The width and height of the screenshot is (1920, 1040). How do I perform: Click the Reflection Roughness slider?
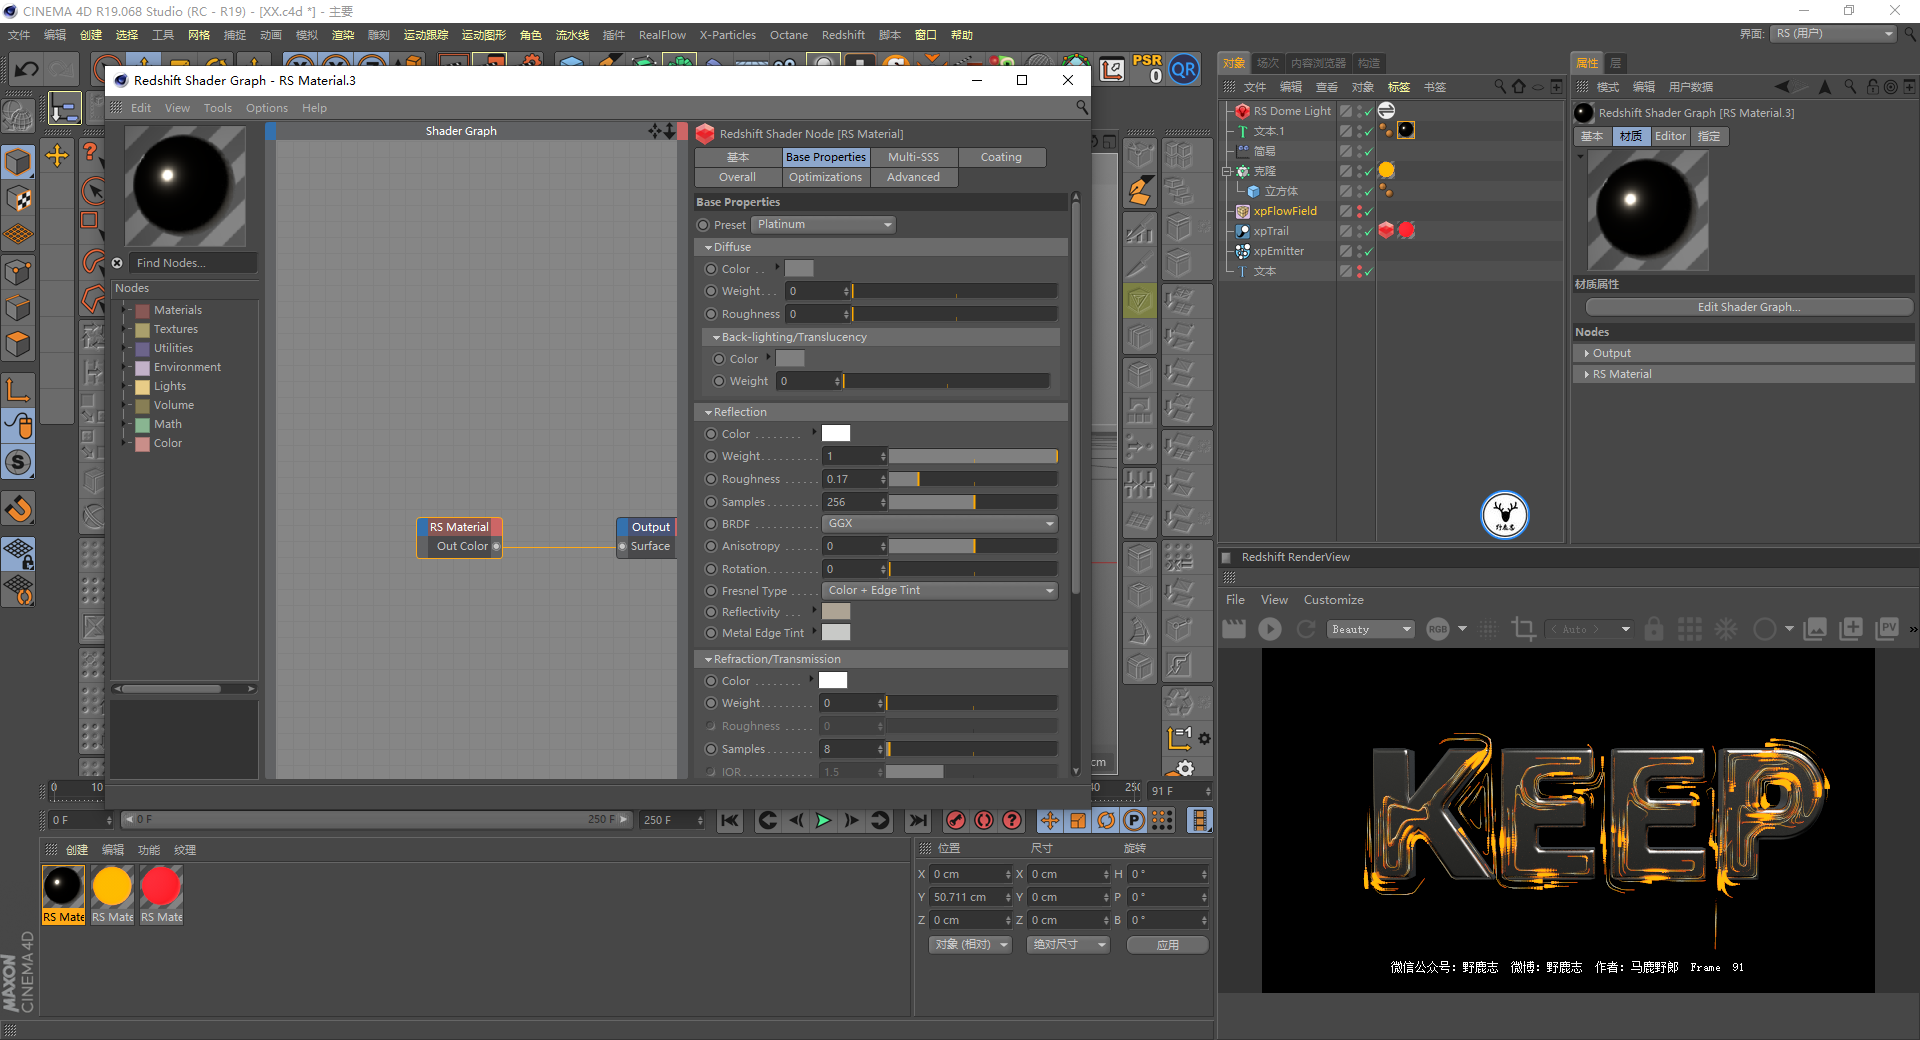pyautogui.click(x=973, y=479)
